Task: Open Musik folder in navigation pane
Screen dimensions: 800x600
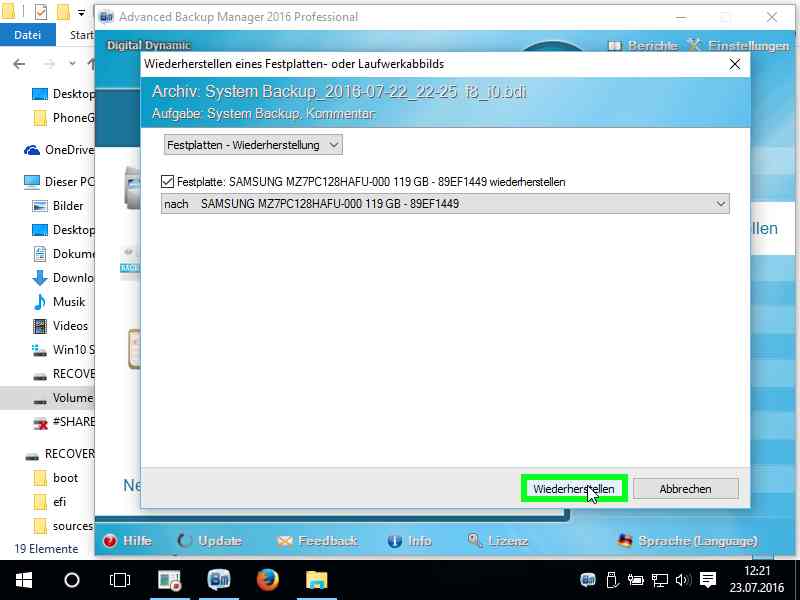Action: (59, 302)
